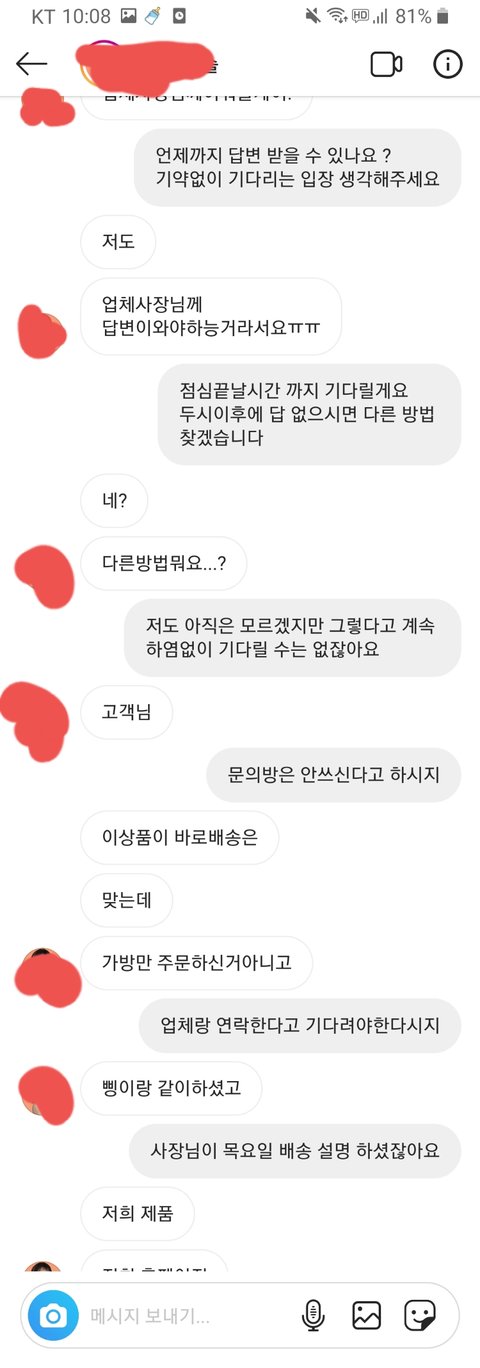Tap the '이상품이 바로배송은' message
480x1368 pixels.
coord(180,838)
